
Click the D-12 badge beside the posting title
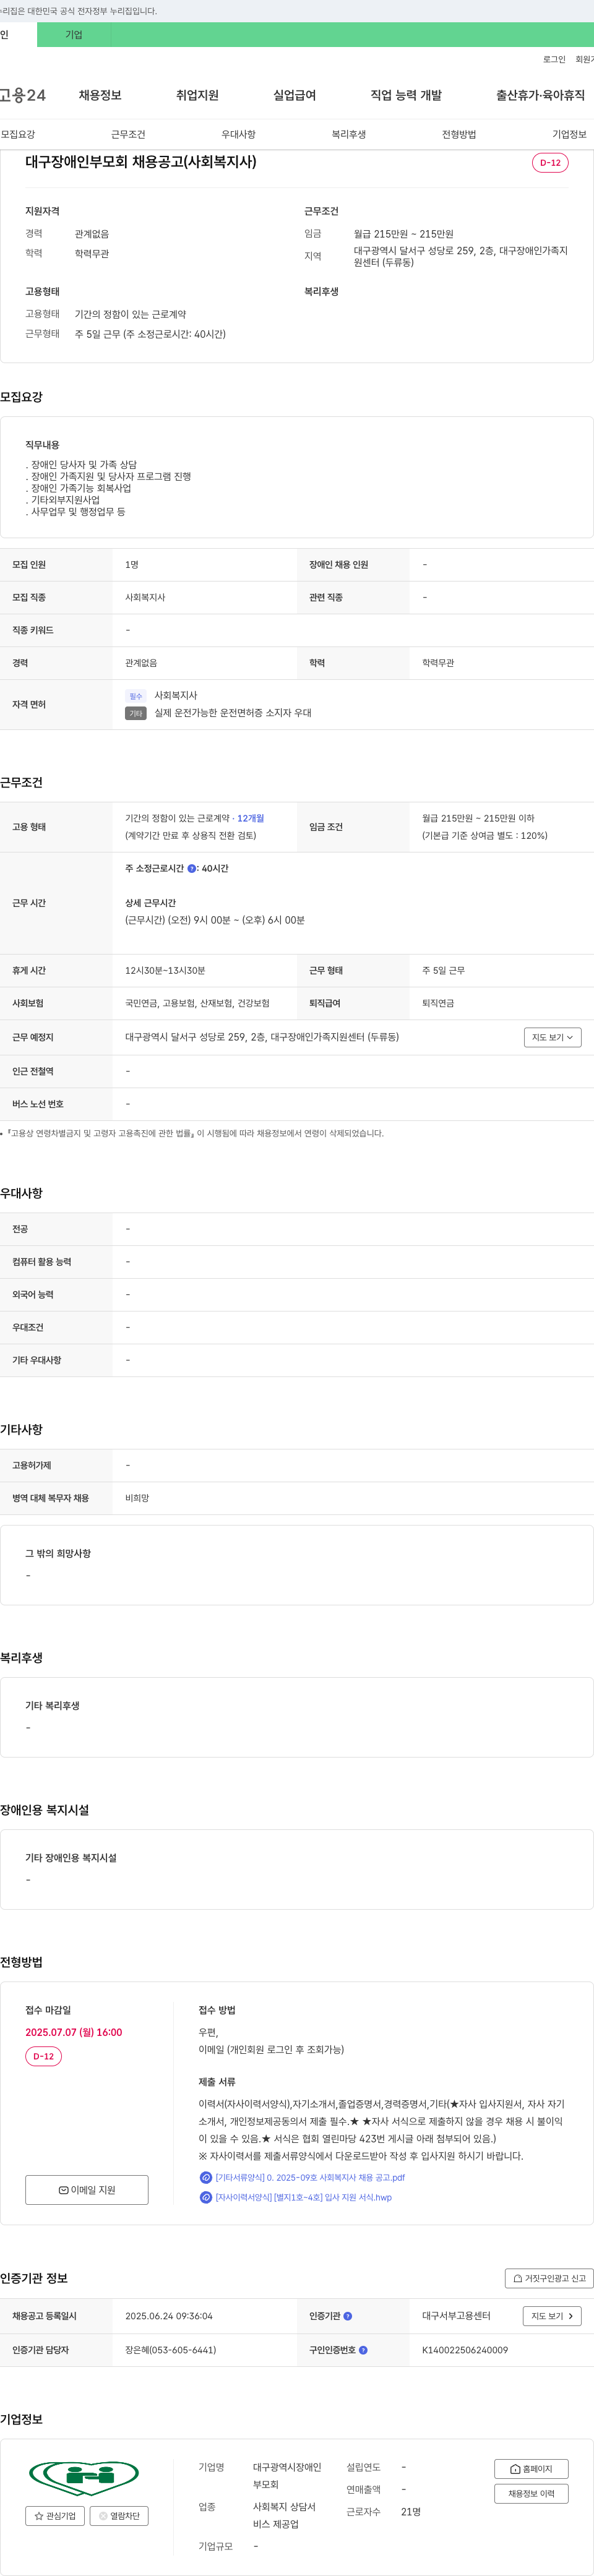(550, 163)
